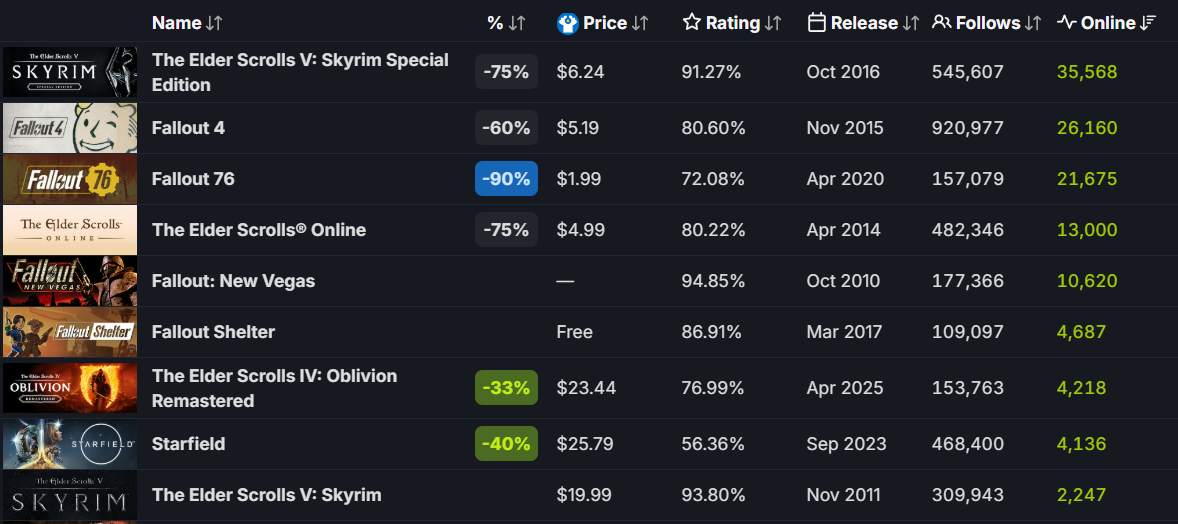Sort by Name using arrows icon

coord(215,23)
